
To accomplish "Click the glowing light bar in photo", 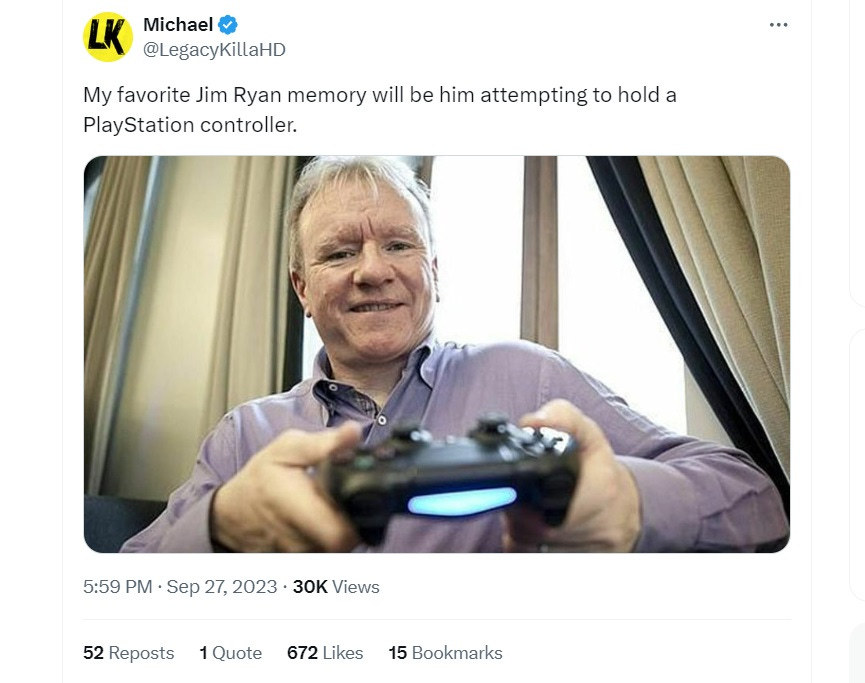I will [x=462, y=501].
